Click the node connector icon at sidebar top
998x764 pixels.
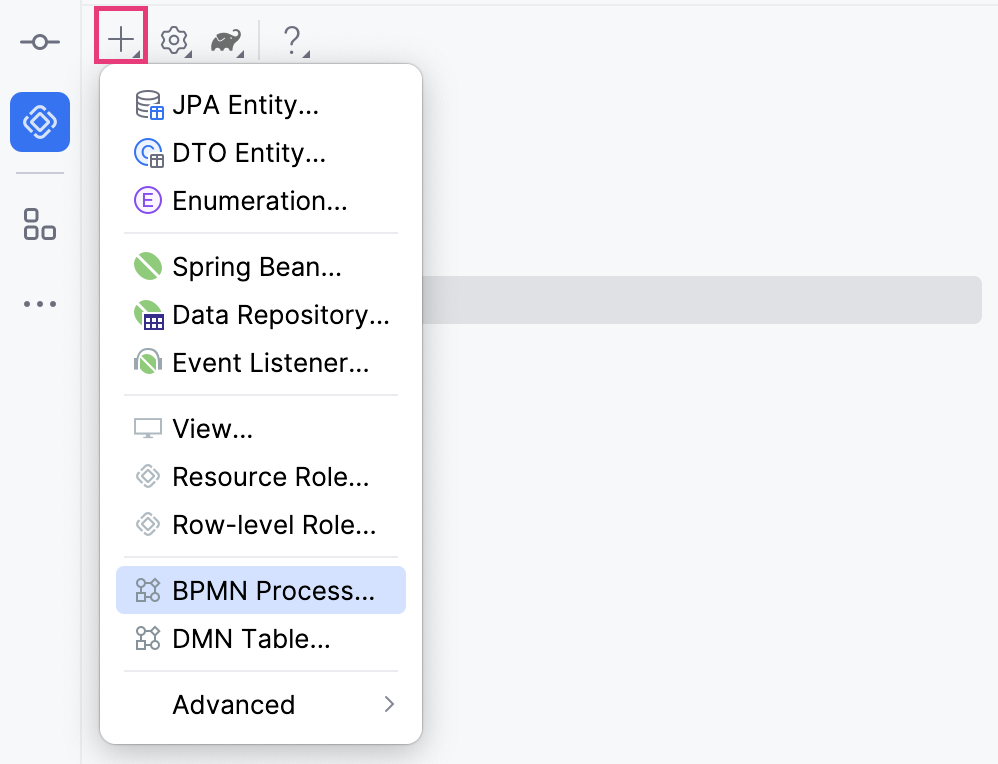pyautogui.click(x=40, y=42)
